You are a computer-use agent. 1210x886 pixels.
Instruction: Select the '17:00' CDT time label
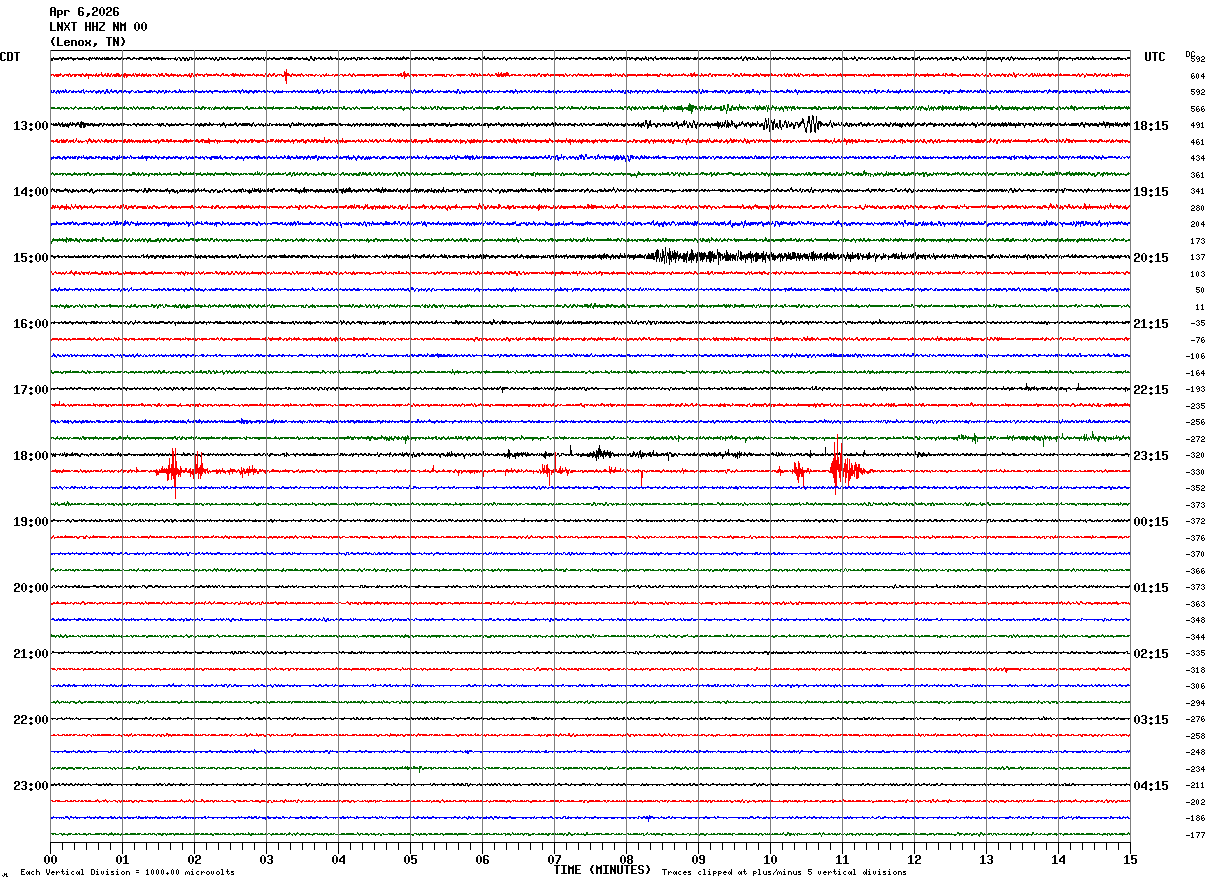click(x=31, y=390)
